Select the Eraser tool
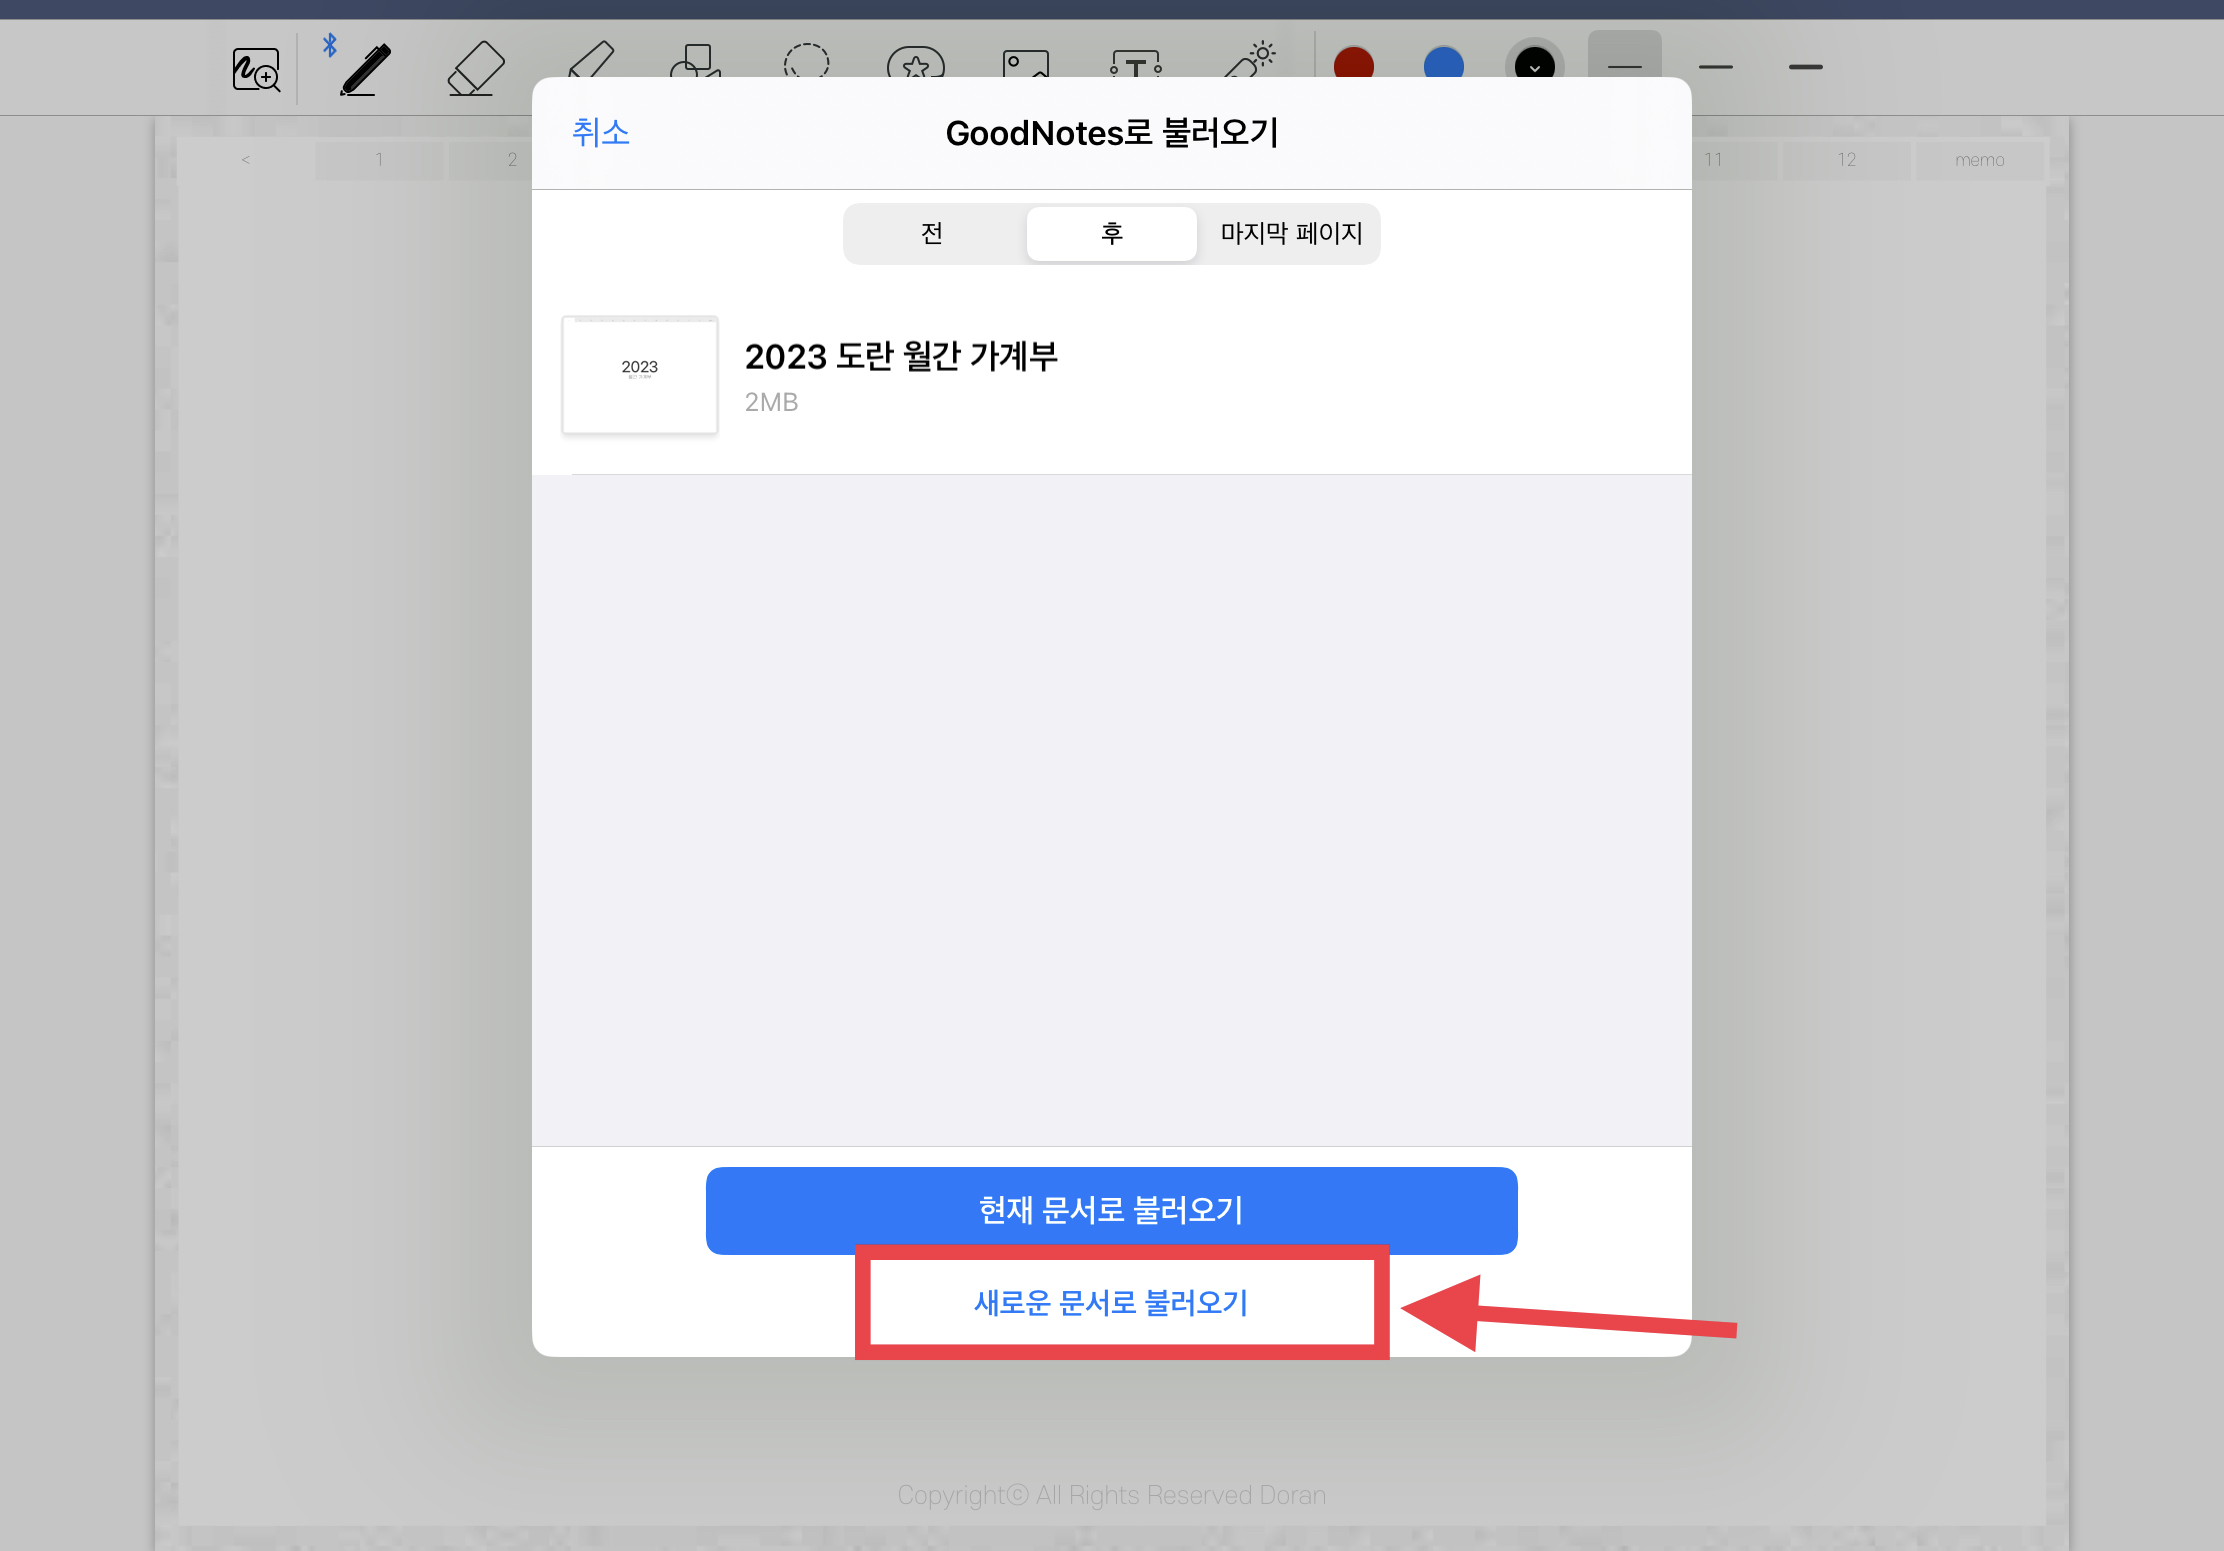 pos(475,68)
